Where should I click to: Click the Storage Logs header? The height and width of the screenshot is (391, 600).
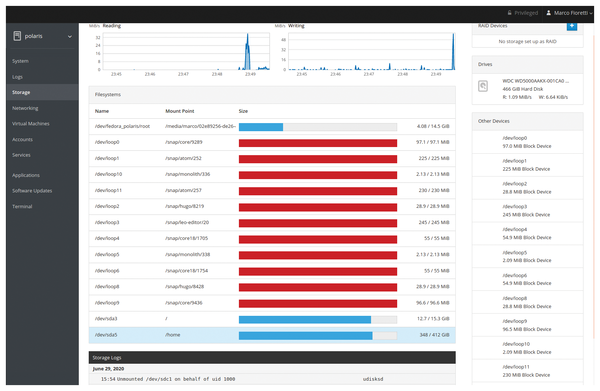[272, 358]
